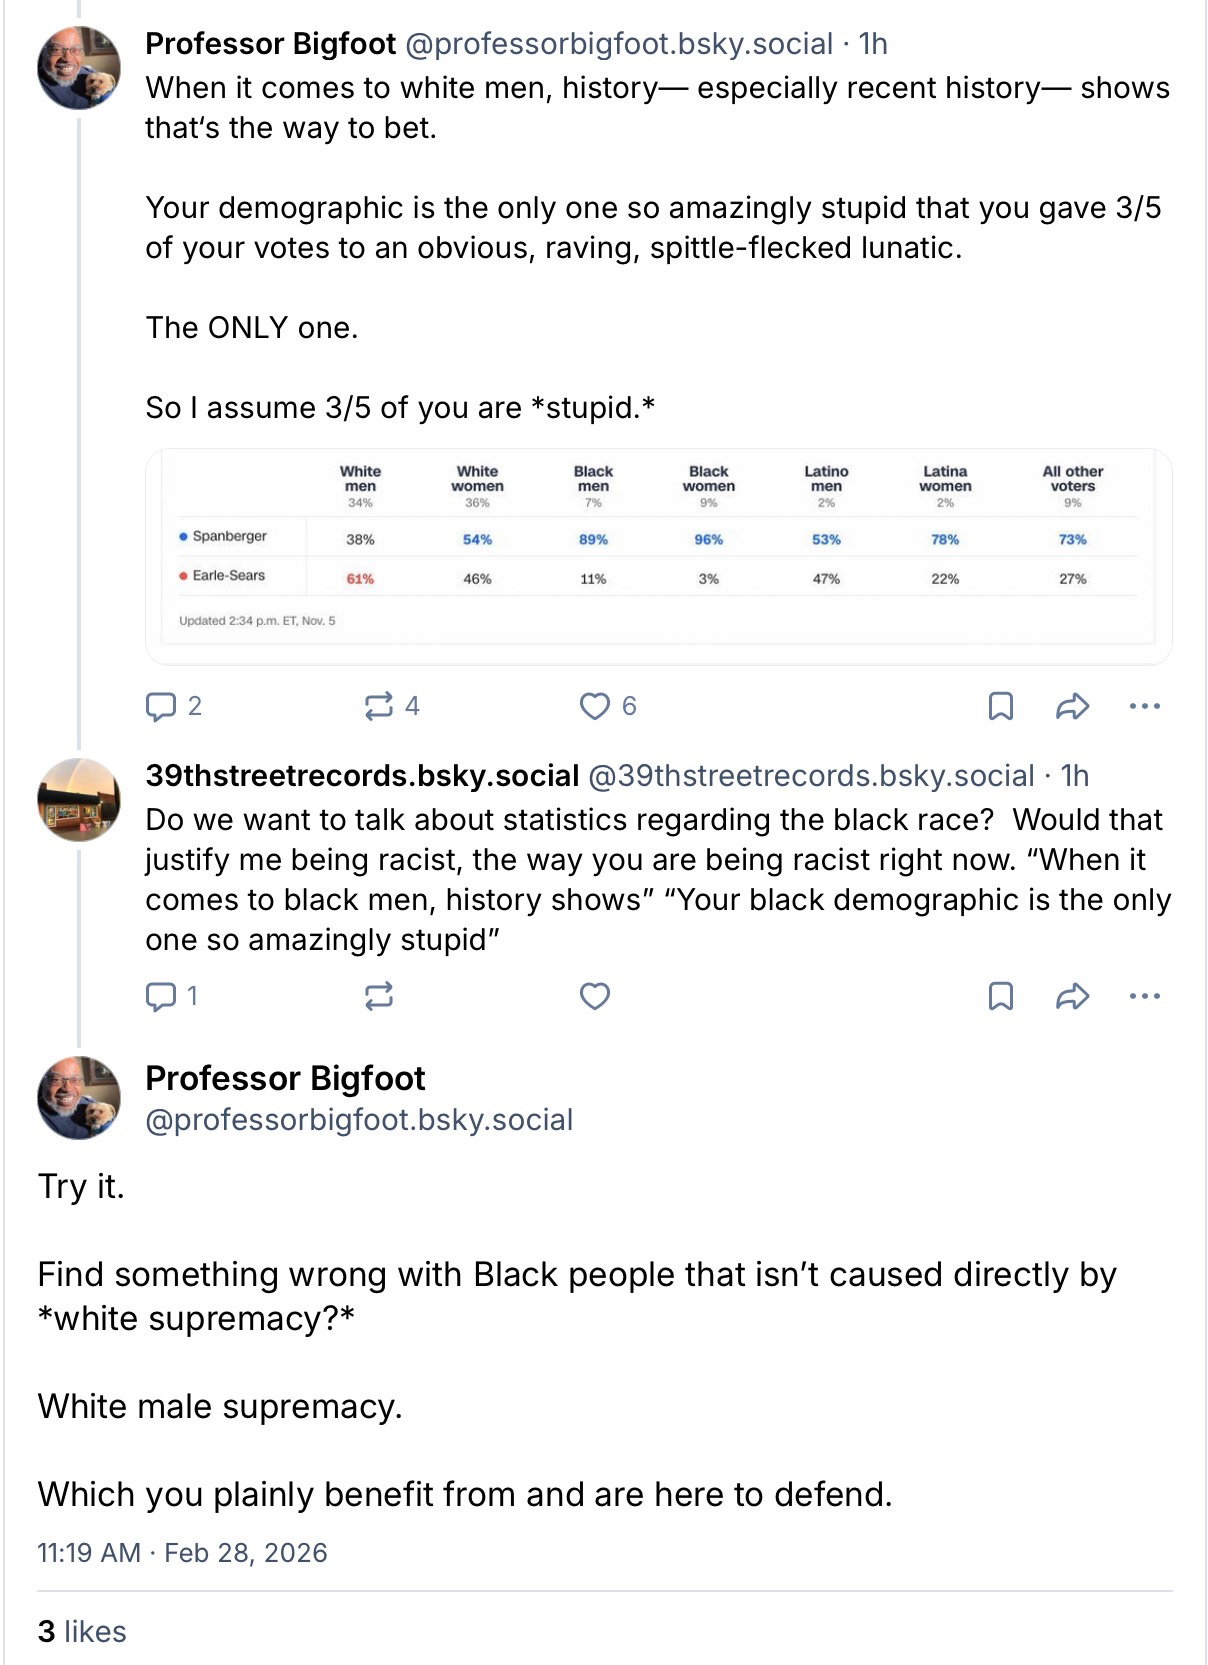Open more options on 39thstreetrecords reply
Viewport: 1208px width, 1665px height.
coord(1144,996)
